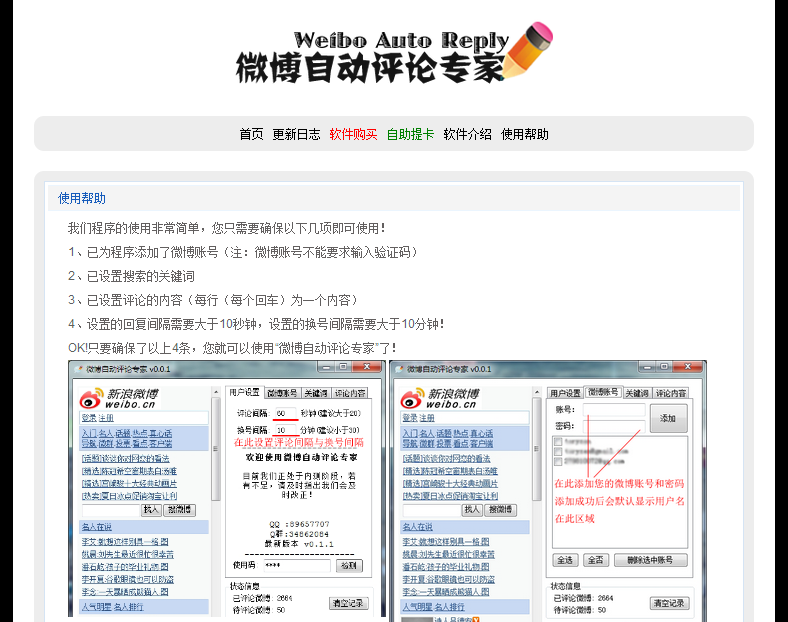Click the large 添加 button
Image resolution: width=788 pixels, height=622 pixels.
tap(668, 418)
